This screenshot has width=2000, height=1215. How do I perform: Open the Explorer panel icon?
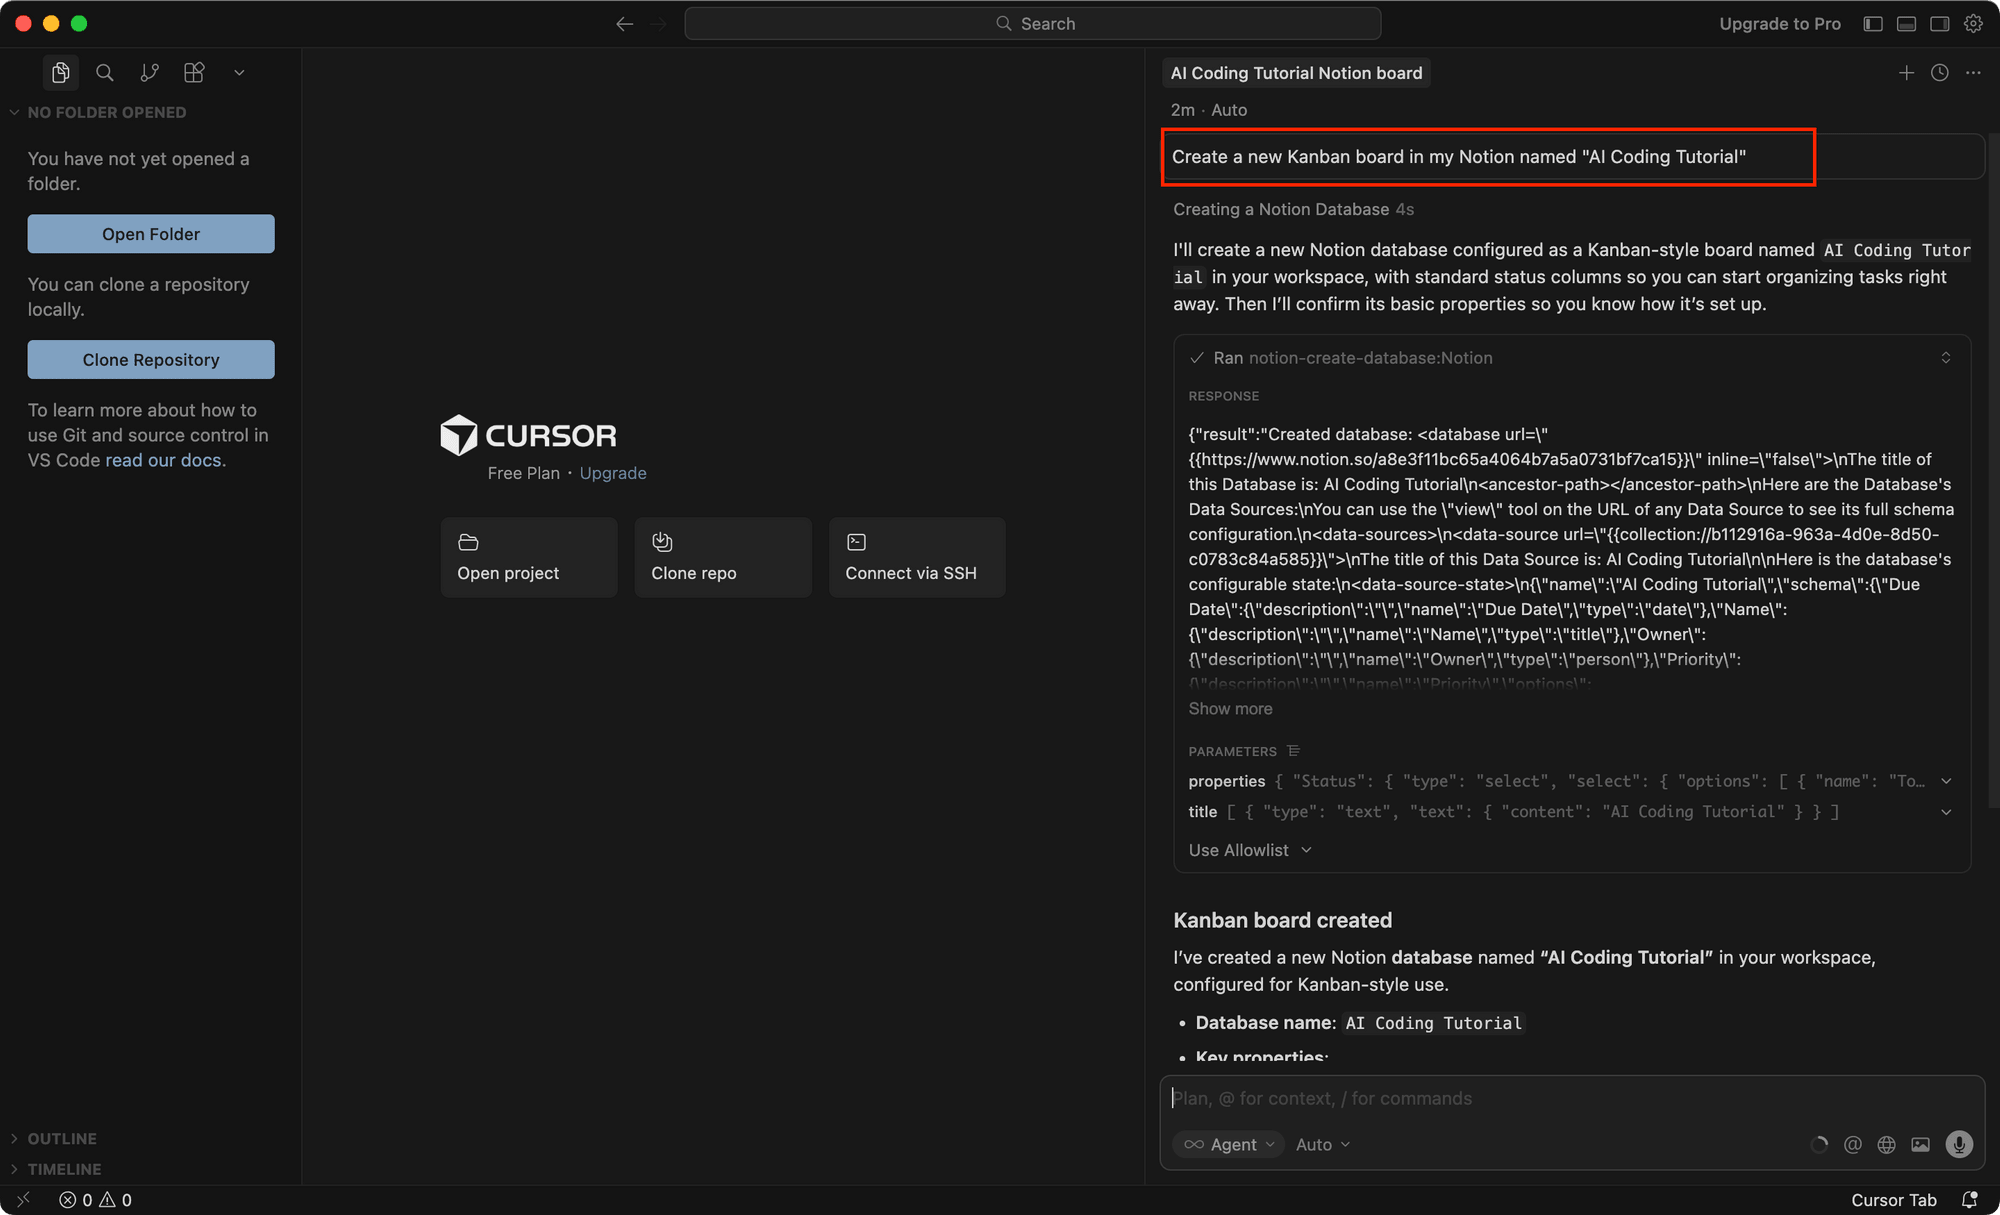tap(60, 72)
